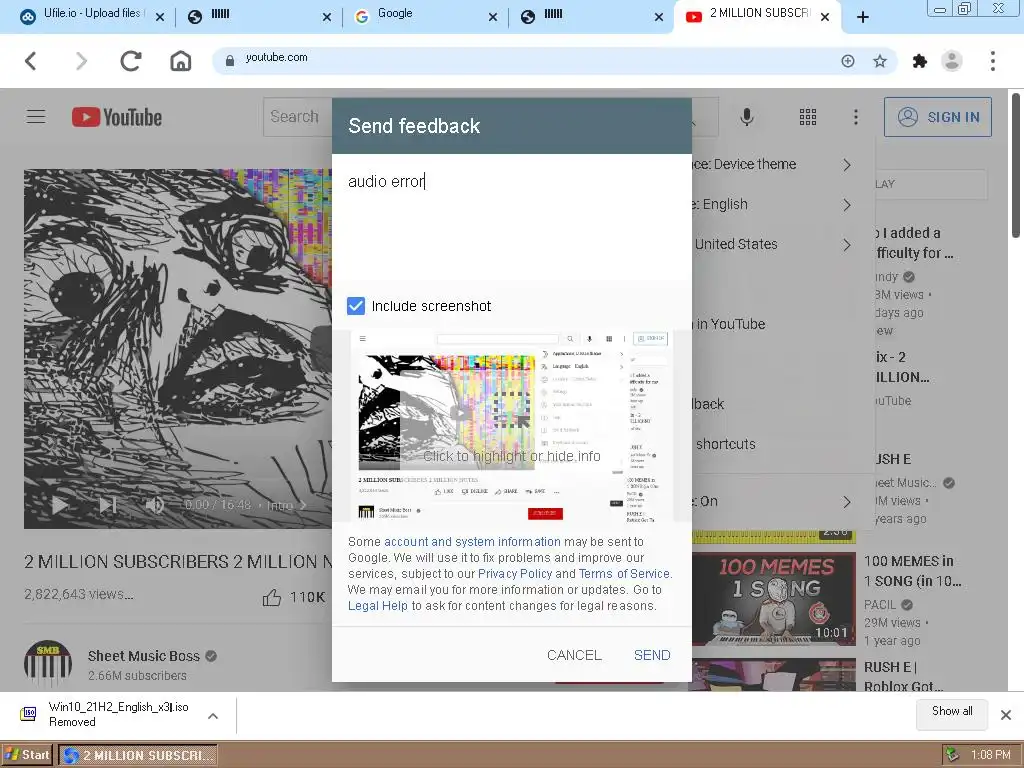Open the Sheet Music Boss channel name
Image resolution: width=1024 pixels, height=768 pixels.
click(144, 656)
